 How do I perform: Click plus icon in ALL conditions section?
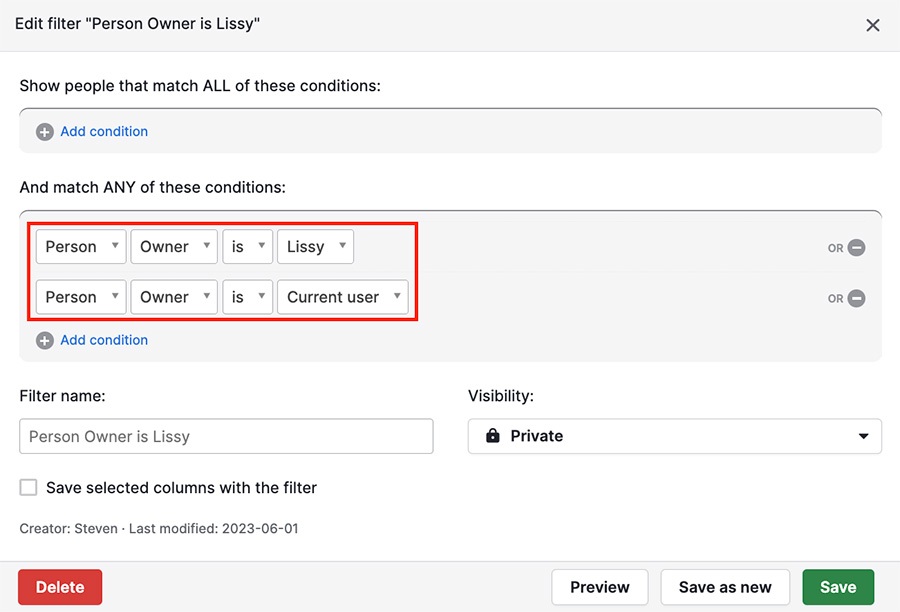45,132
